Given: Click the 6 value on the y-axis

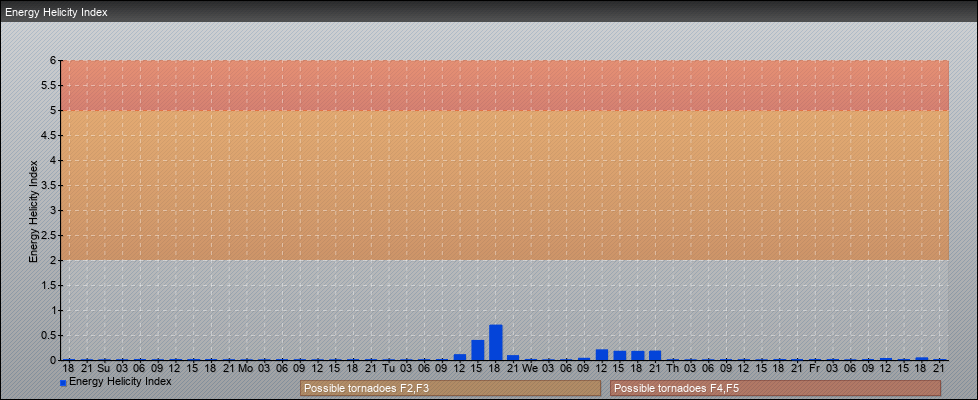Looking at the screenshot, I should point(54,61).
